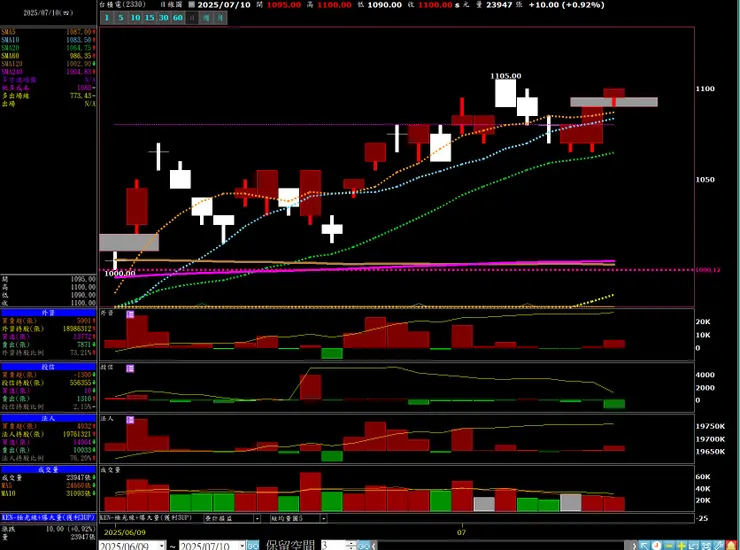The width and height of the screenshot is (740, 550).
Task: Click the 07 month marker on time axis
Action: point(461,533)
